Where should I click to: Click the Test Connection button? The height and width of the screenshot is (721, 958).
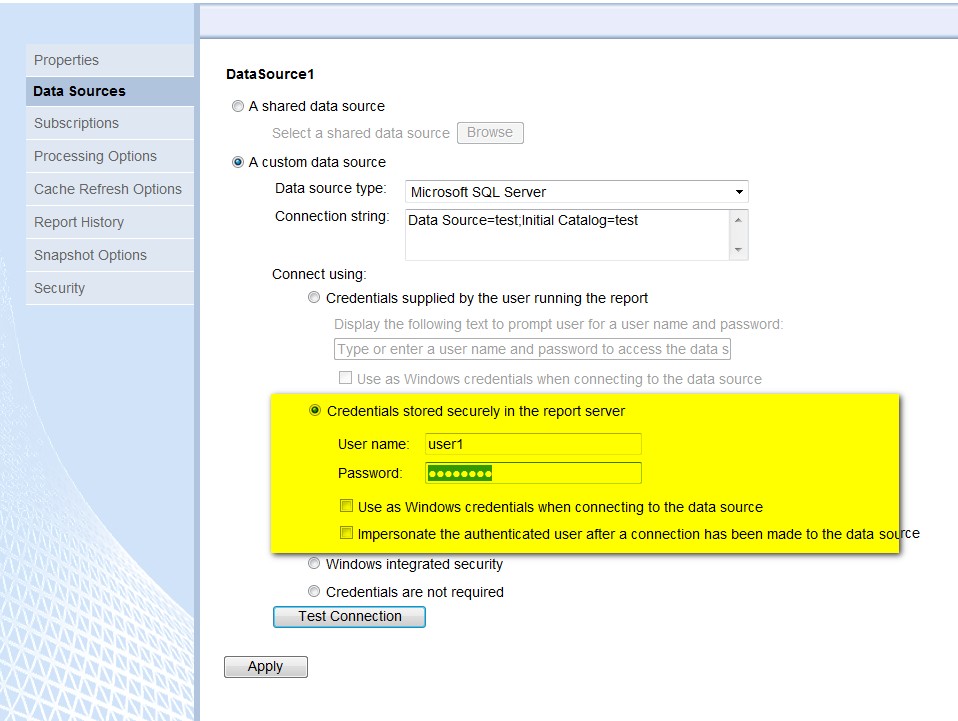coord(348,616)
